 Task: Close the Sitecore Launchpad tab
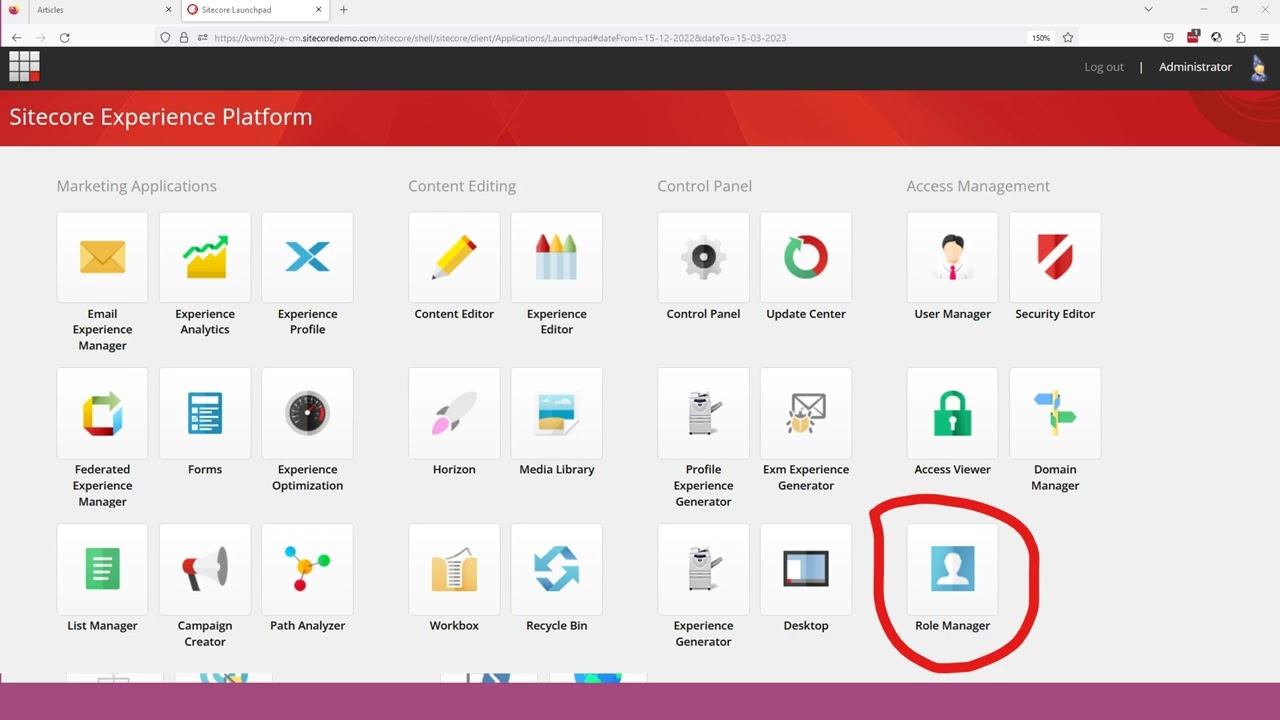click(x=319, y=10)
